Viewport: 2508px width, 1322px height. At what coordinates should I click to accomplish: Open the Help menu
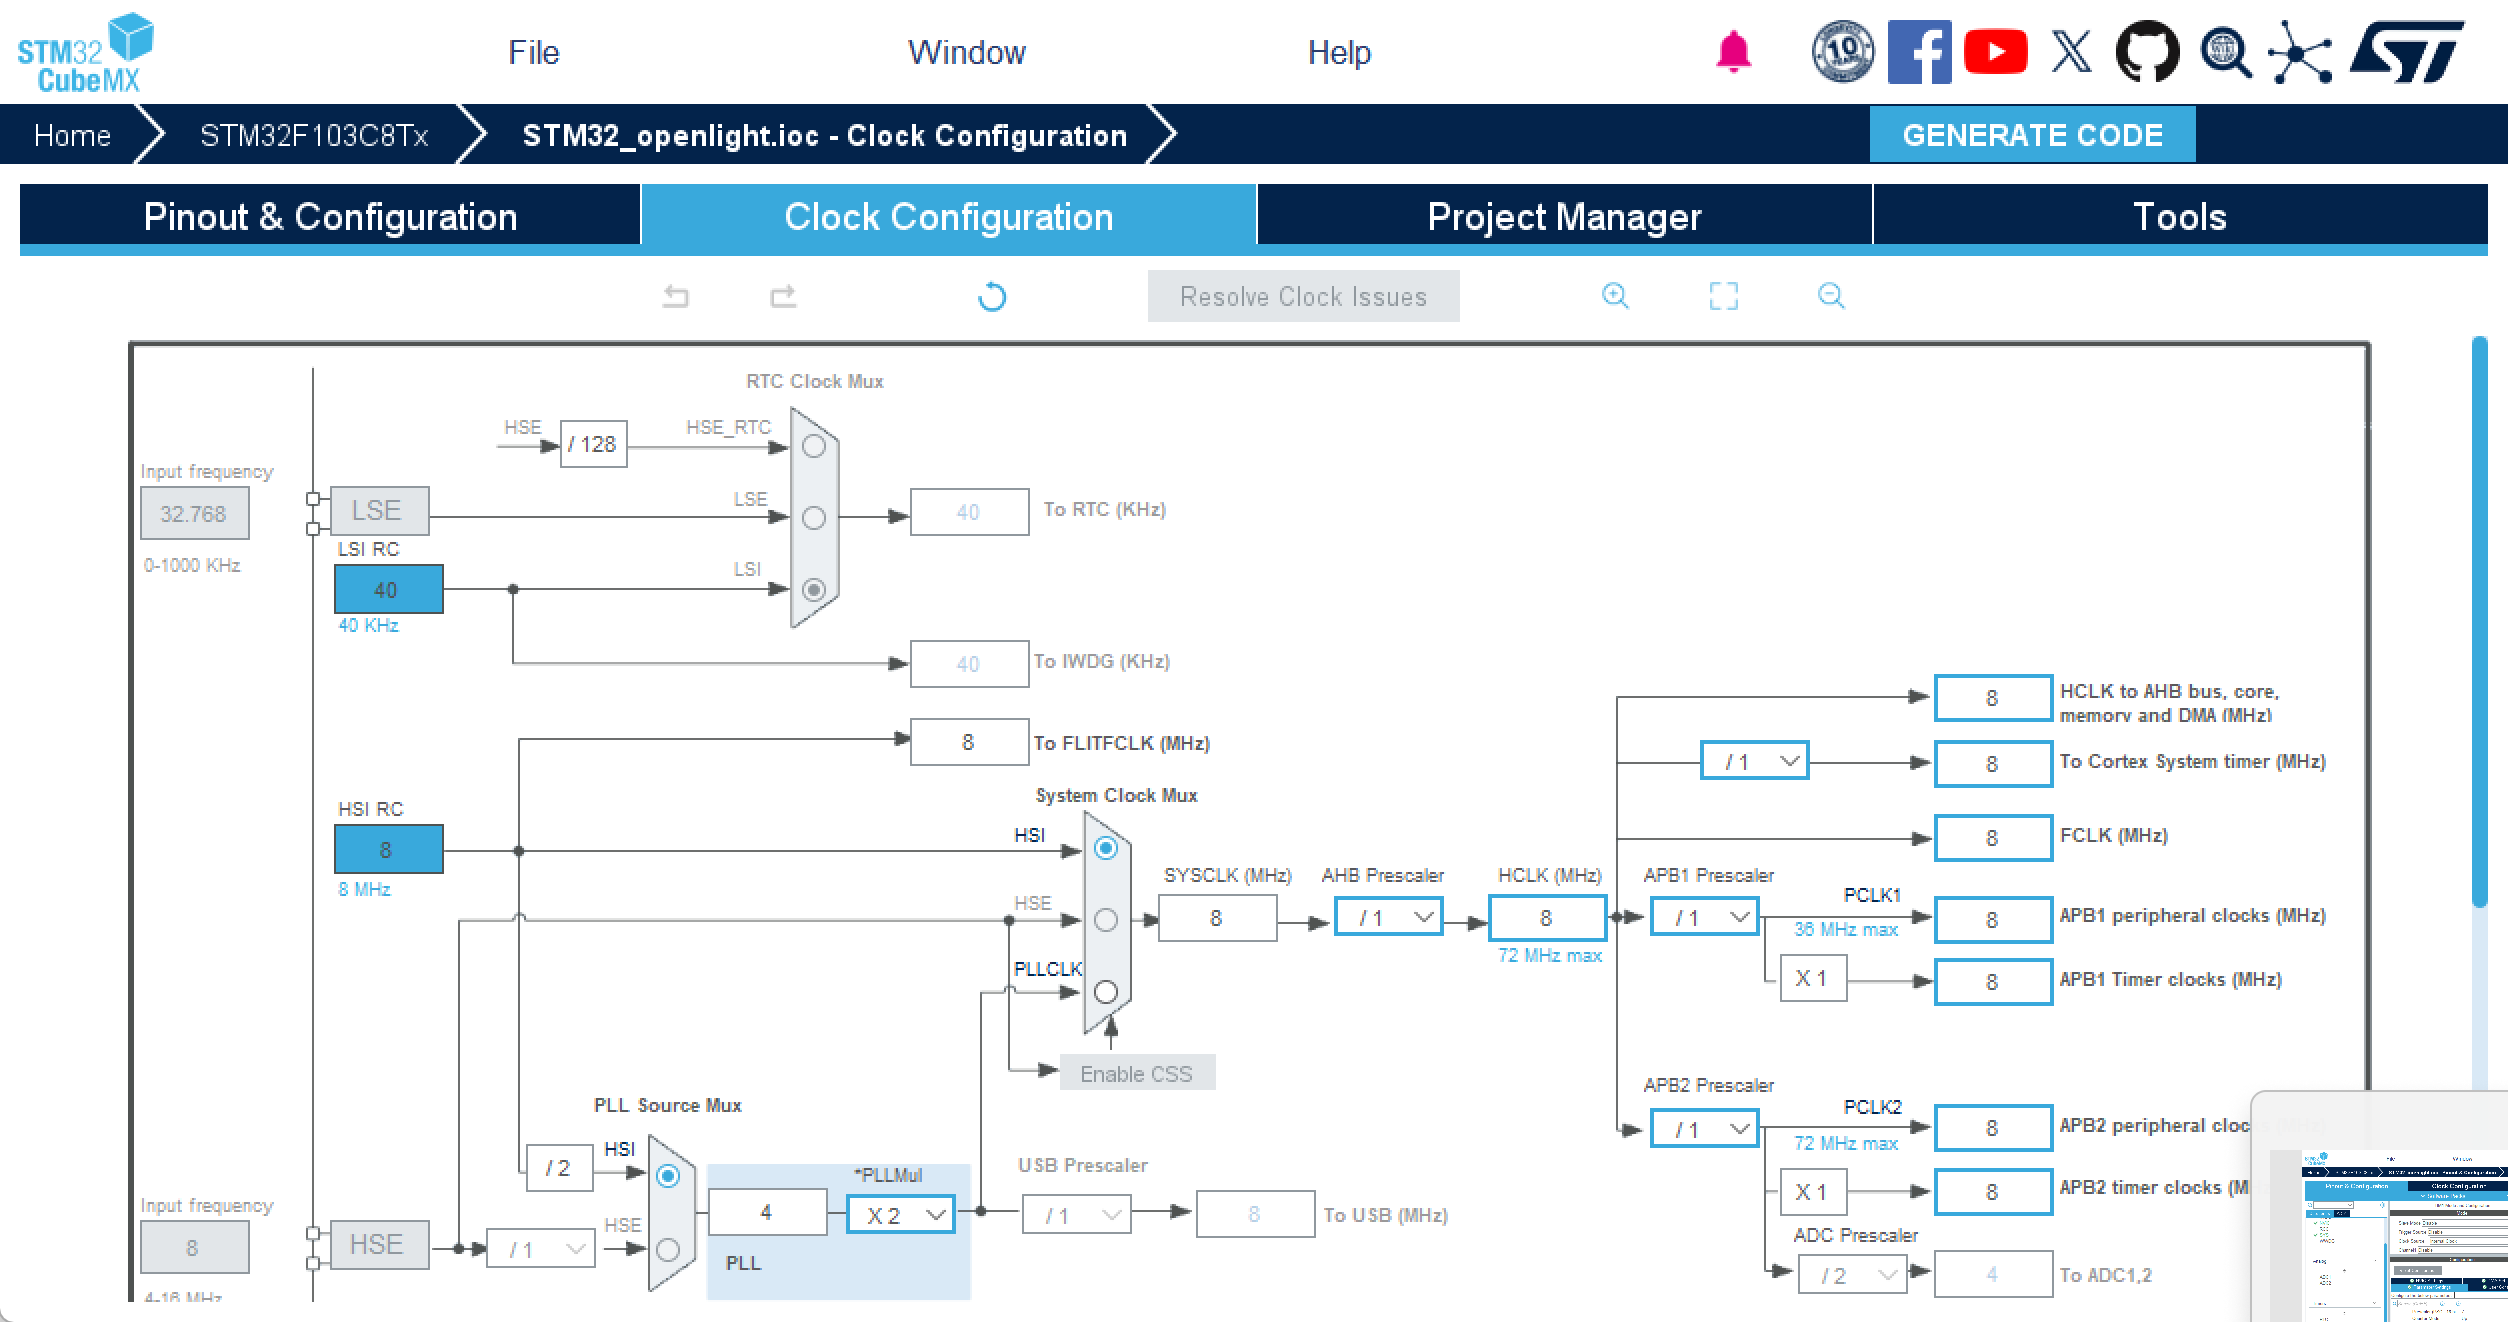[x=1339, y=52]
